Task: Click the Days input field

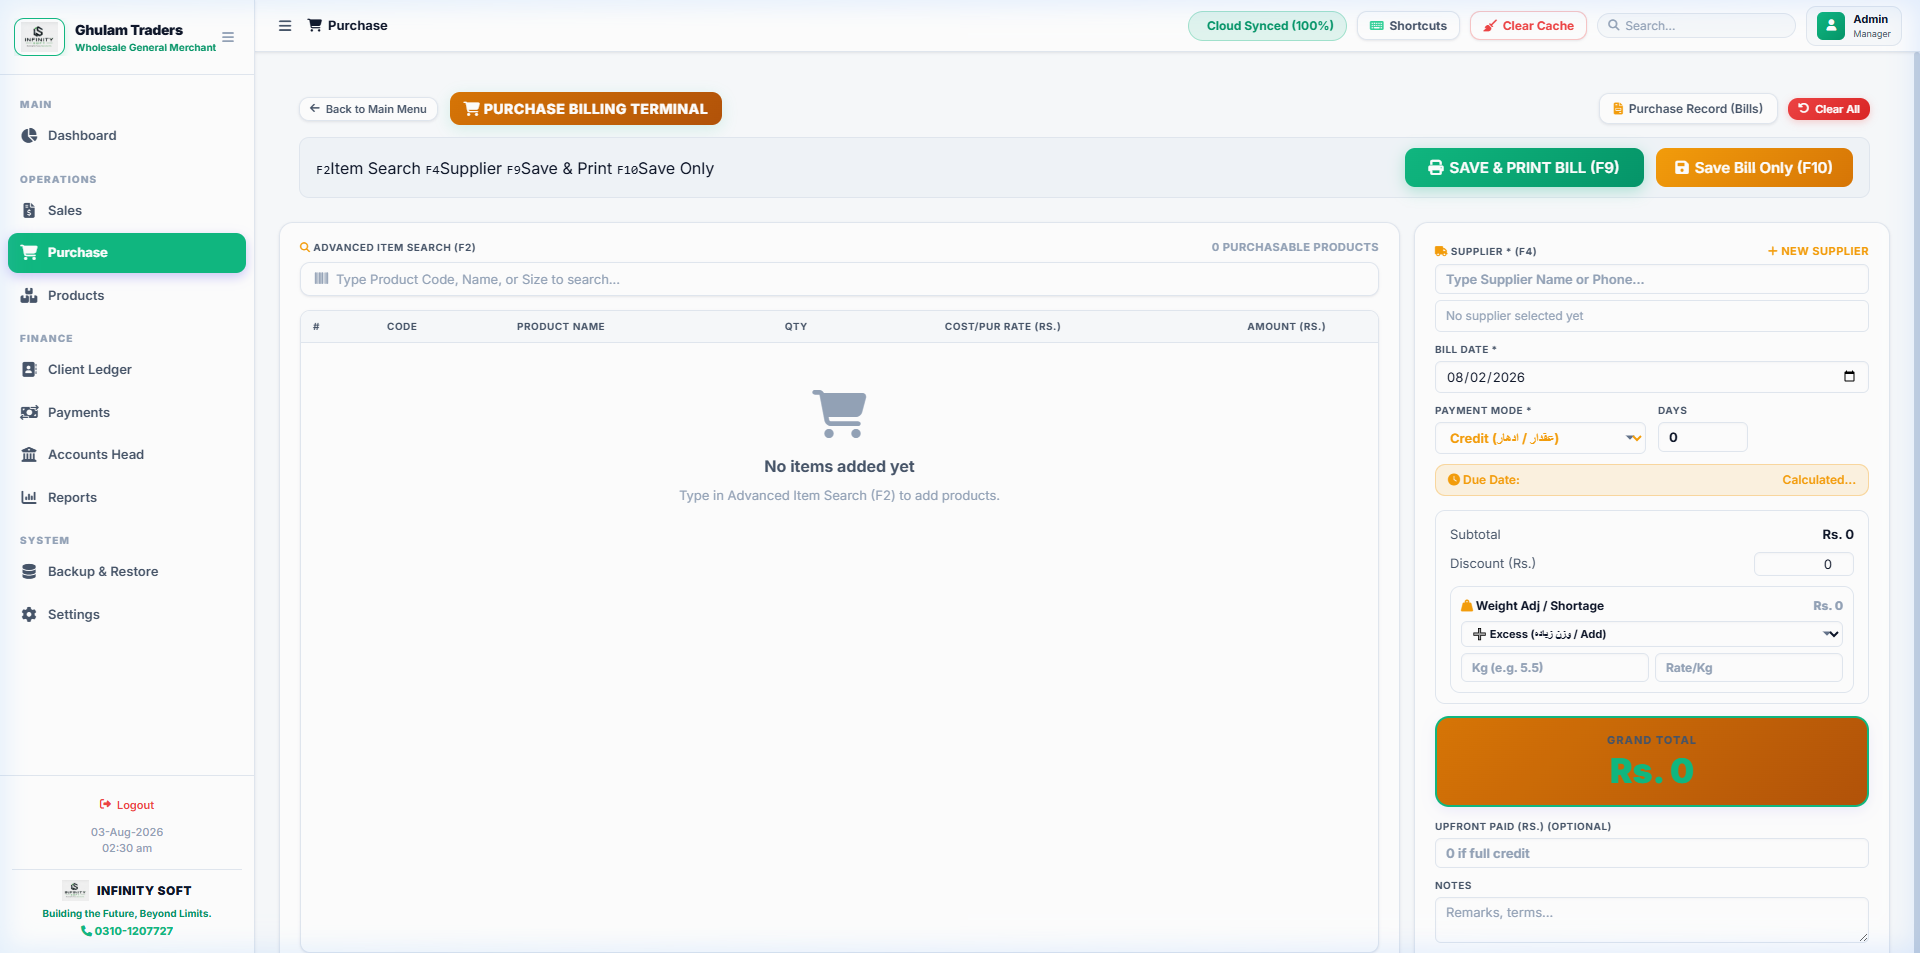Action: coord(1703,438)
